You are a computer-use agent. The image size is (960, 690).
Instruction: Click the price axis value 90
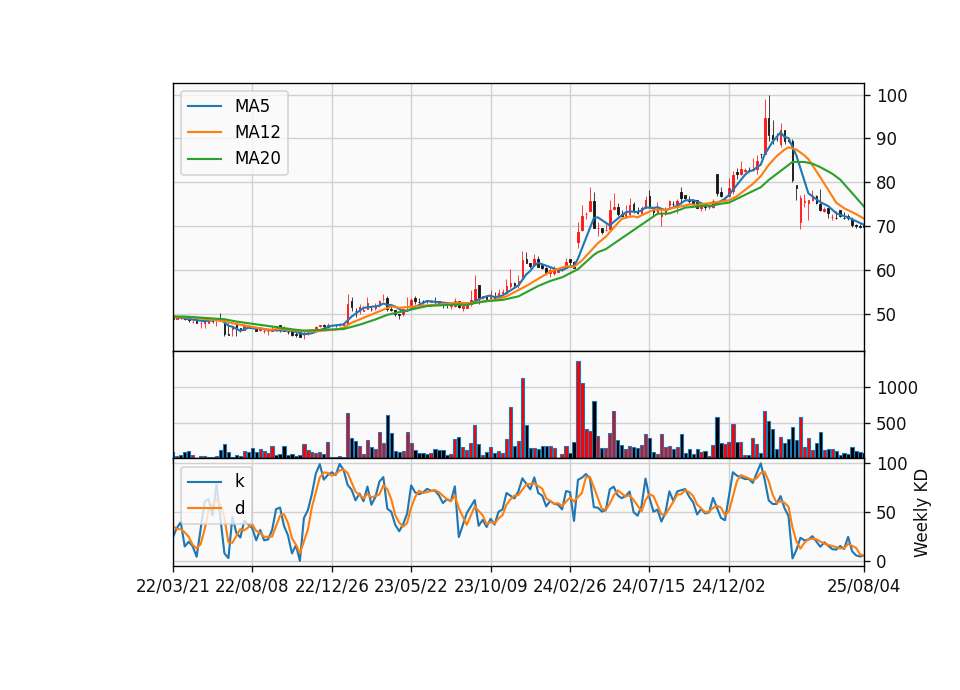coord(887,139)
